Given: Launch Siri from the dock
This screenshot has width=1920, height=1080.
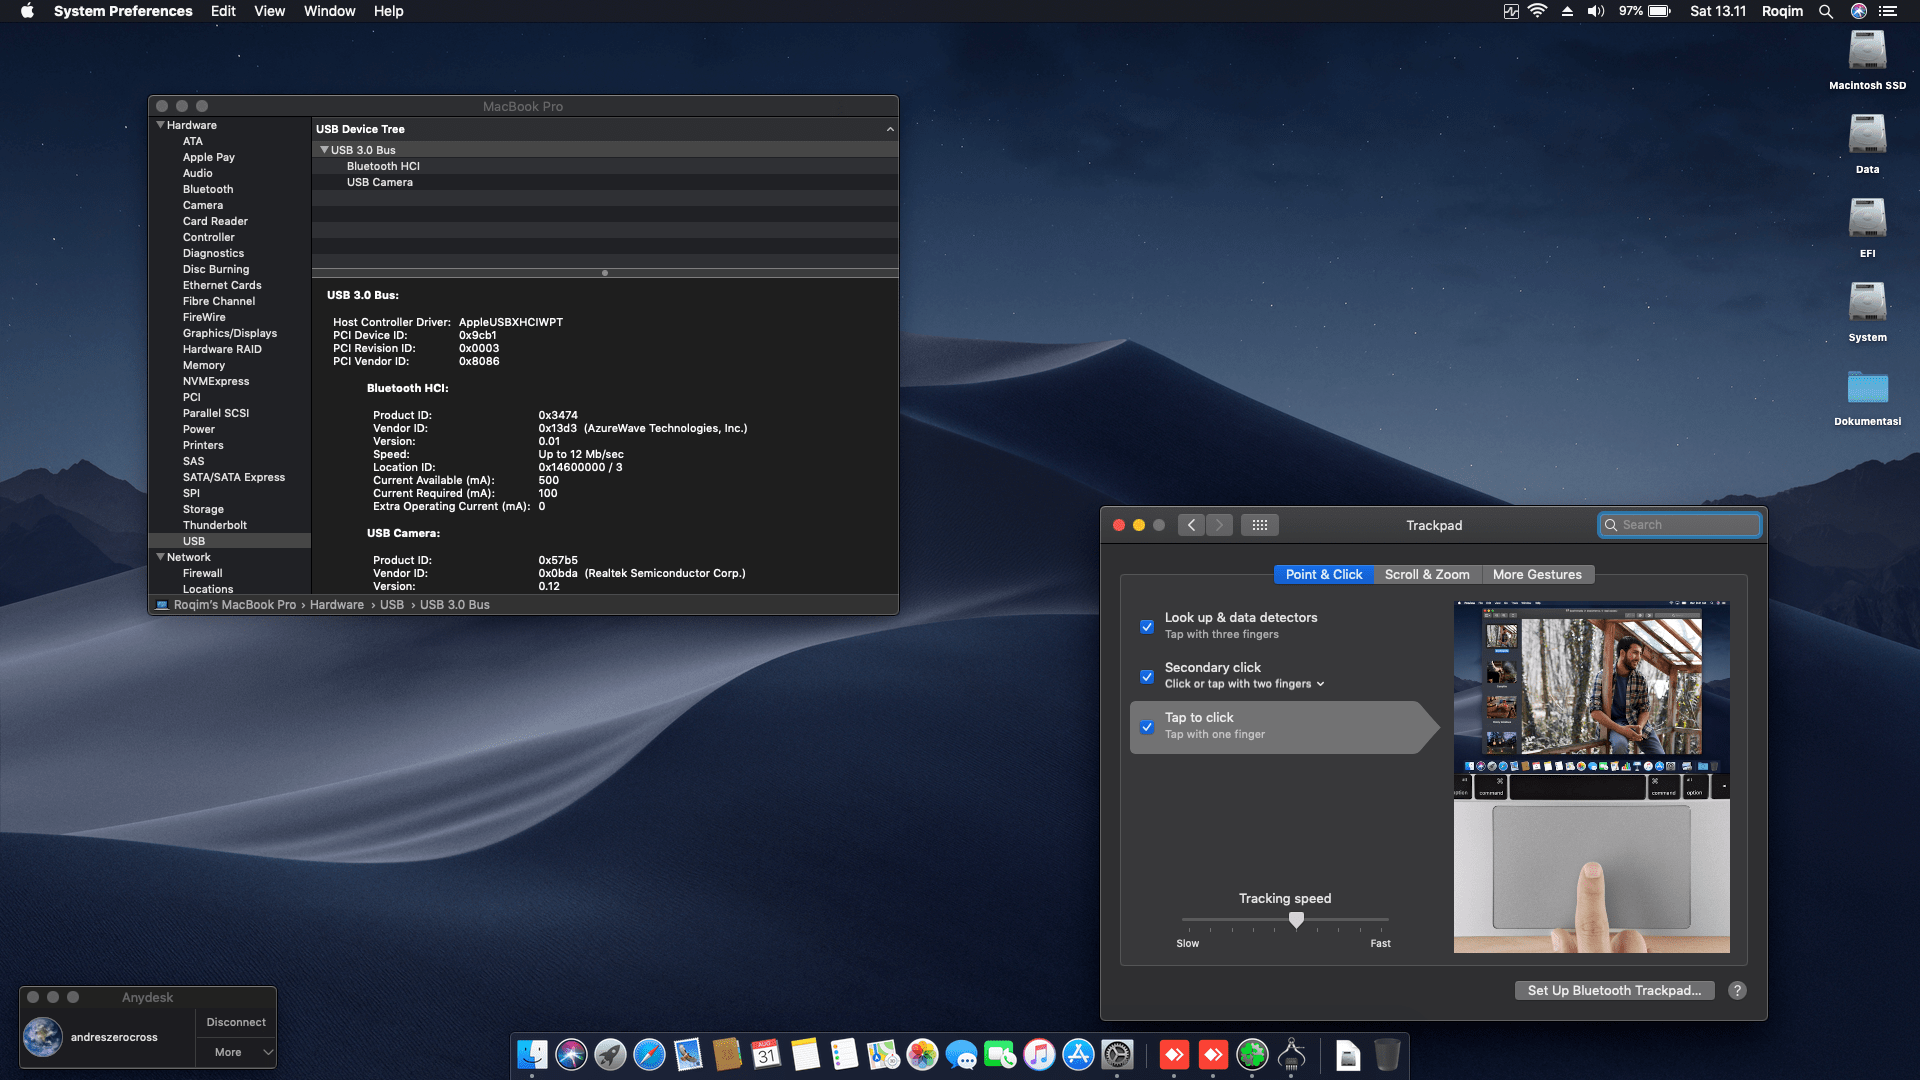Looking at the screenshot, I should click(571, 1054).
